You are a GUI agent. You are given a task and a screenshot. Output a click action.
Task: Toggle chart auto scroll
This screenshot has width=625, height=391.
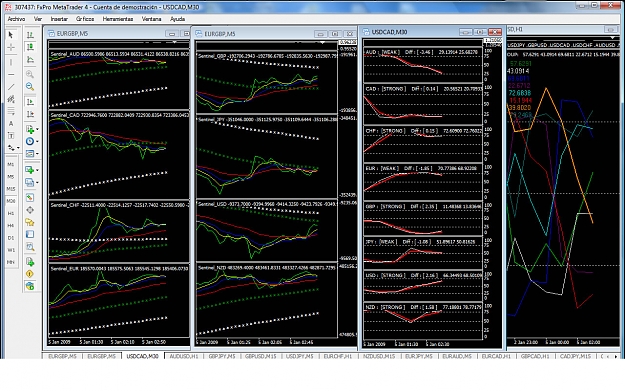point(30,102)
